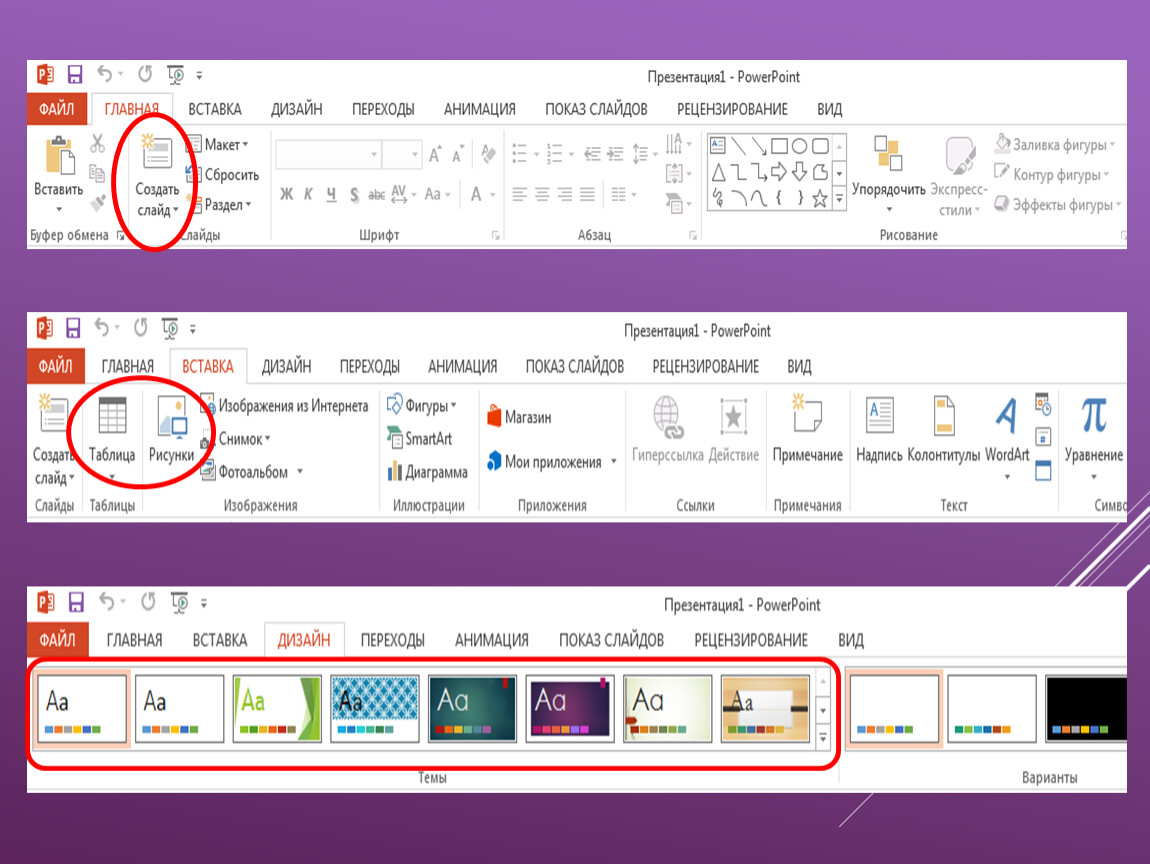Toggle align left paragraph button
This screenshot has width=1150, height=864.
tap(520, 194)
